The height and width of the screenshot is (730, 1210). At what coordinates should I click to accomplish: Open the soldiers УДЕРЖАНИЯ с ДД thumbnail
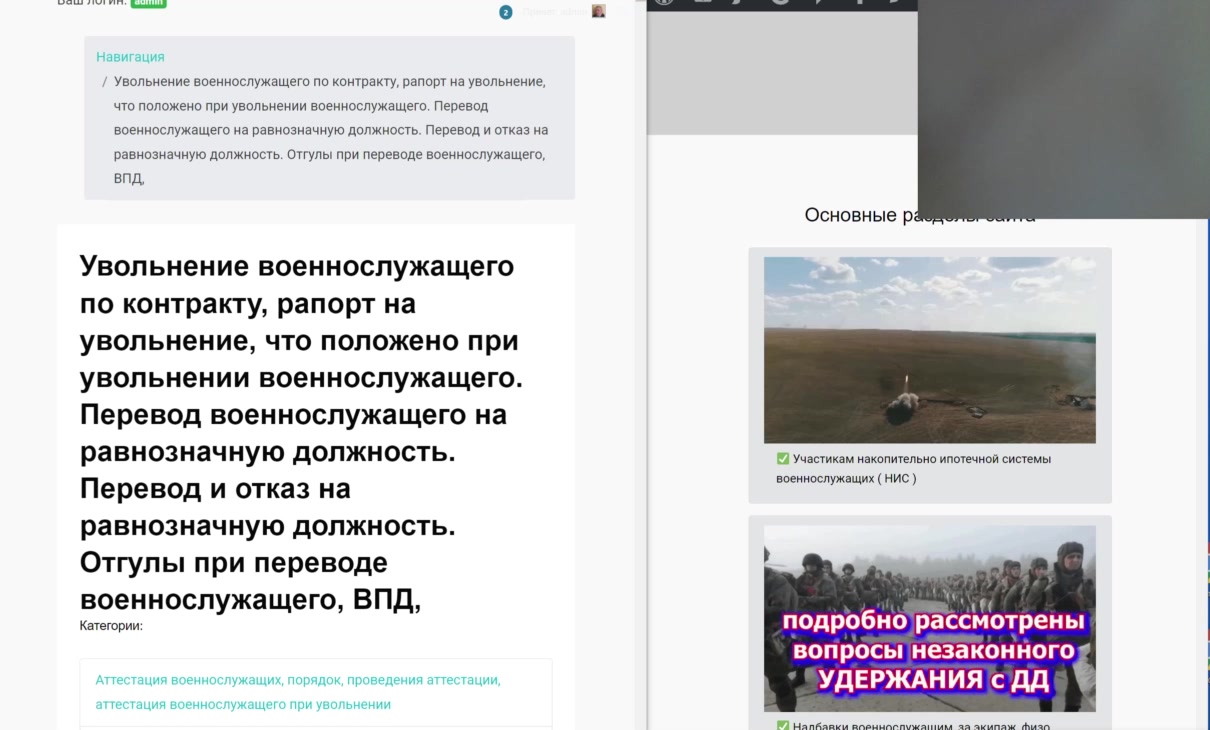929,619
